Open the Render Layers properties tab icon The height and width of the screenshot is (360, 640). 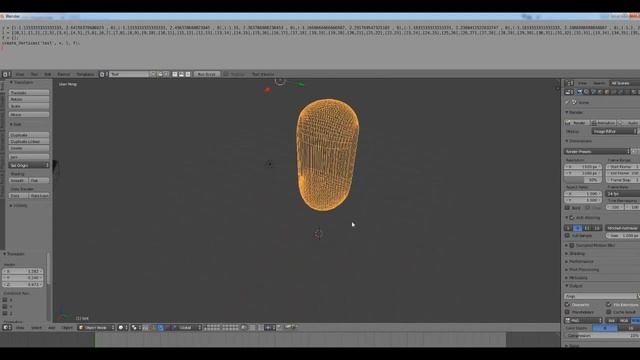coord(587,92)
